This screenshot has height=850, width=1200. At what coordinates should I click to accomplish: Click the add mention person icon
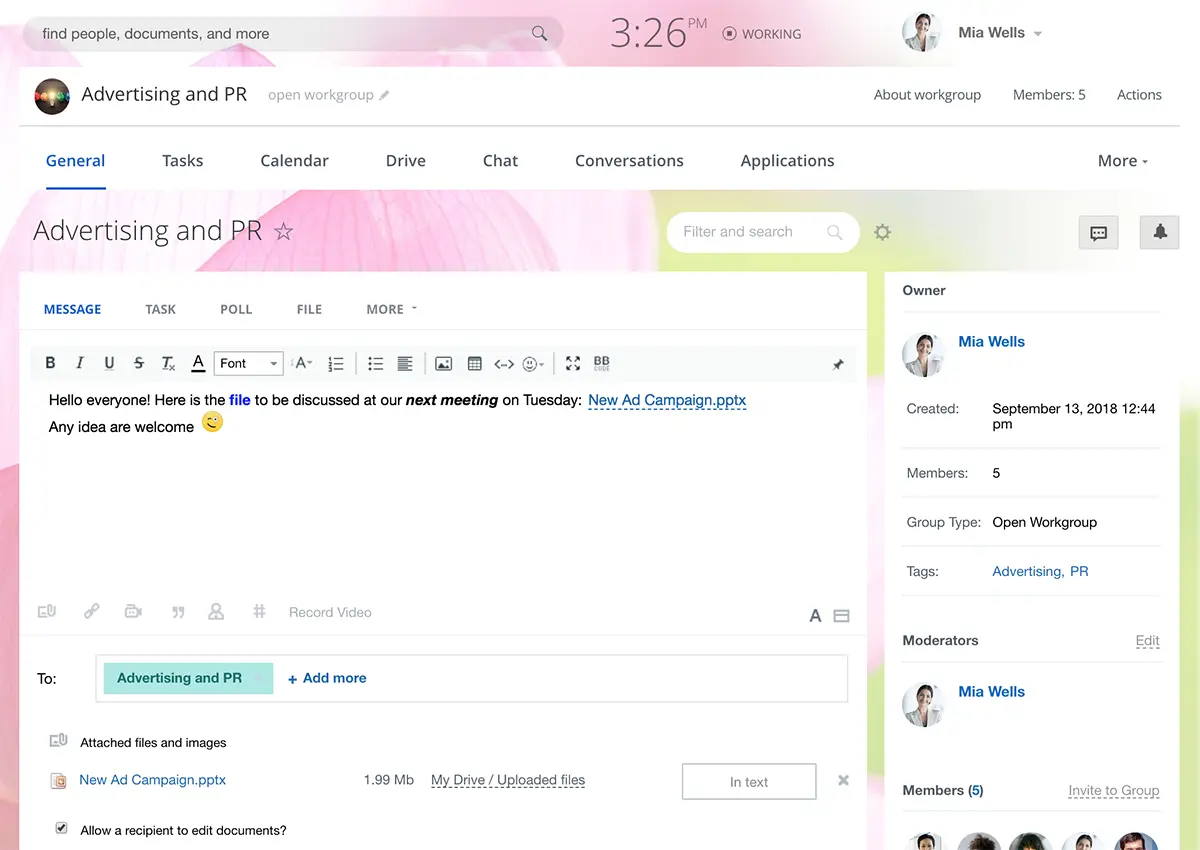tap(215, 612)
